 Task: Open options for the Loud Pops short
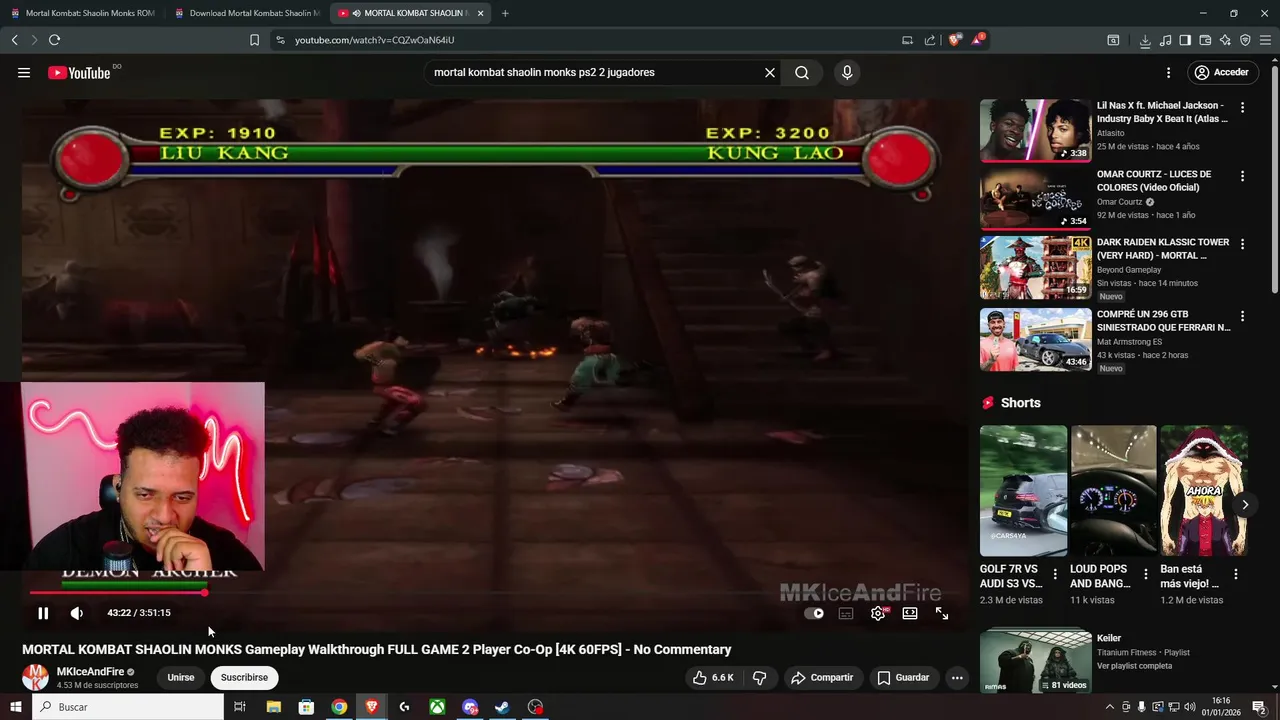tap(1146, 575)
